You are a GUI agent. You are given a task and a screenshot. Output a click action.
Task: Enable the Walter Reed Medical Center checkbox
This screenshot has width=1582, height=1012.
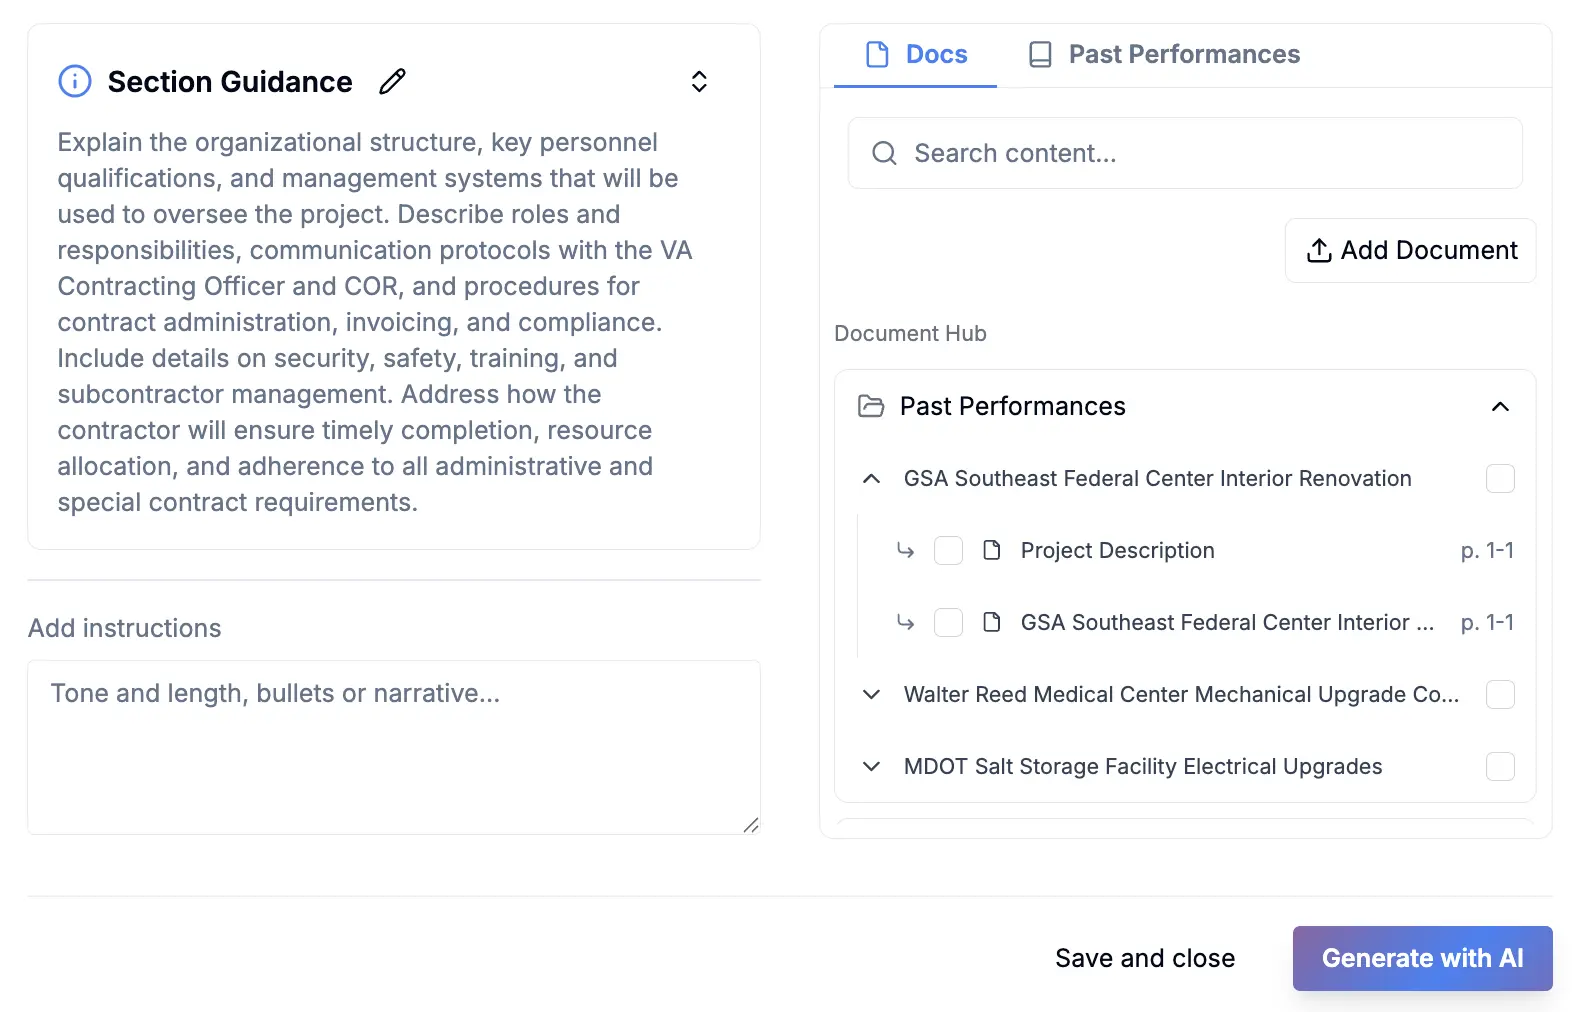[1500, 695]
